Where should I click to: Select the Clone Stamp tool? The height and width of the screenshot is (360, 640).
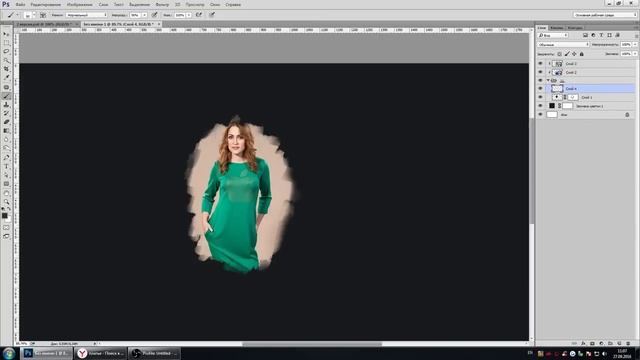(x=6, y=105)
